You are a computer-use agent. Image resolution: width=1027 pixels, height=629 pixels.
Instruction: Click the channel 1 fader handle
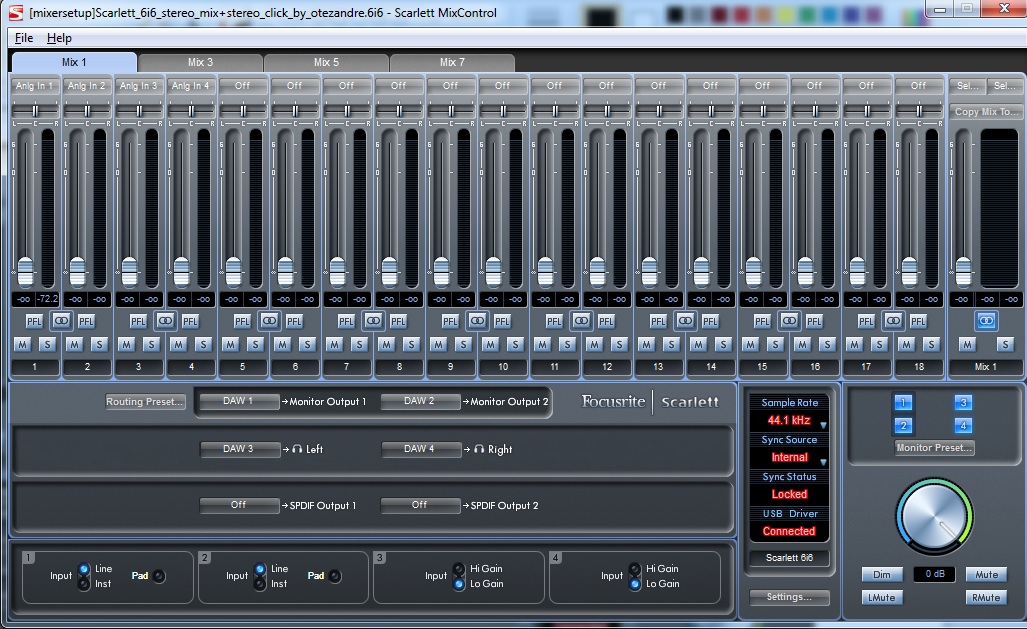(25, 271)
